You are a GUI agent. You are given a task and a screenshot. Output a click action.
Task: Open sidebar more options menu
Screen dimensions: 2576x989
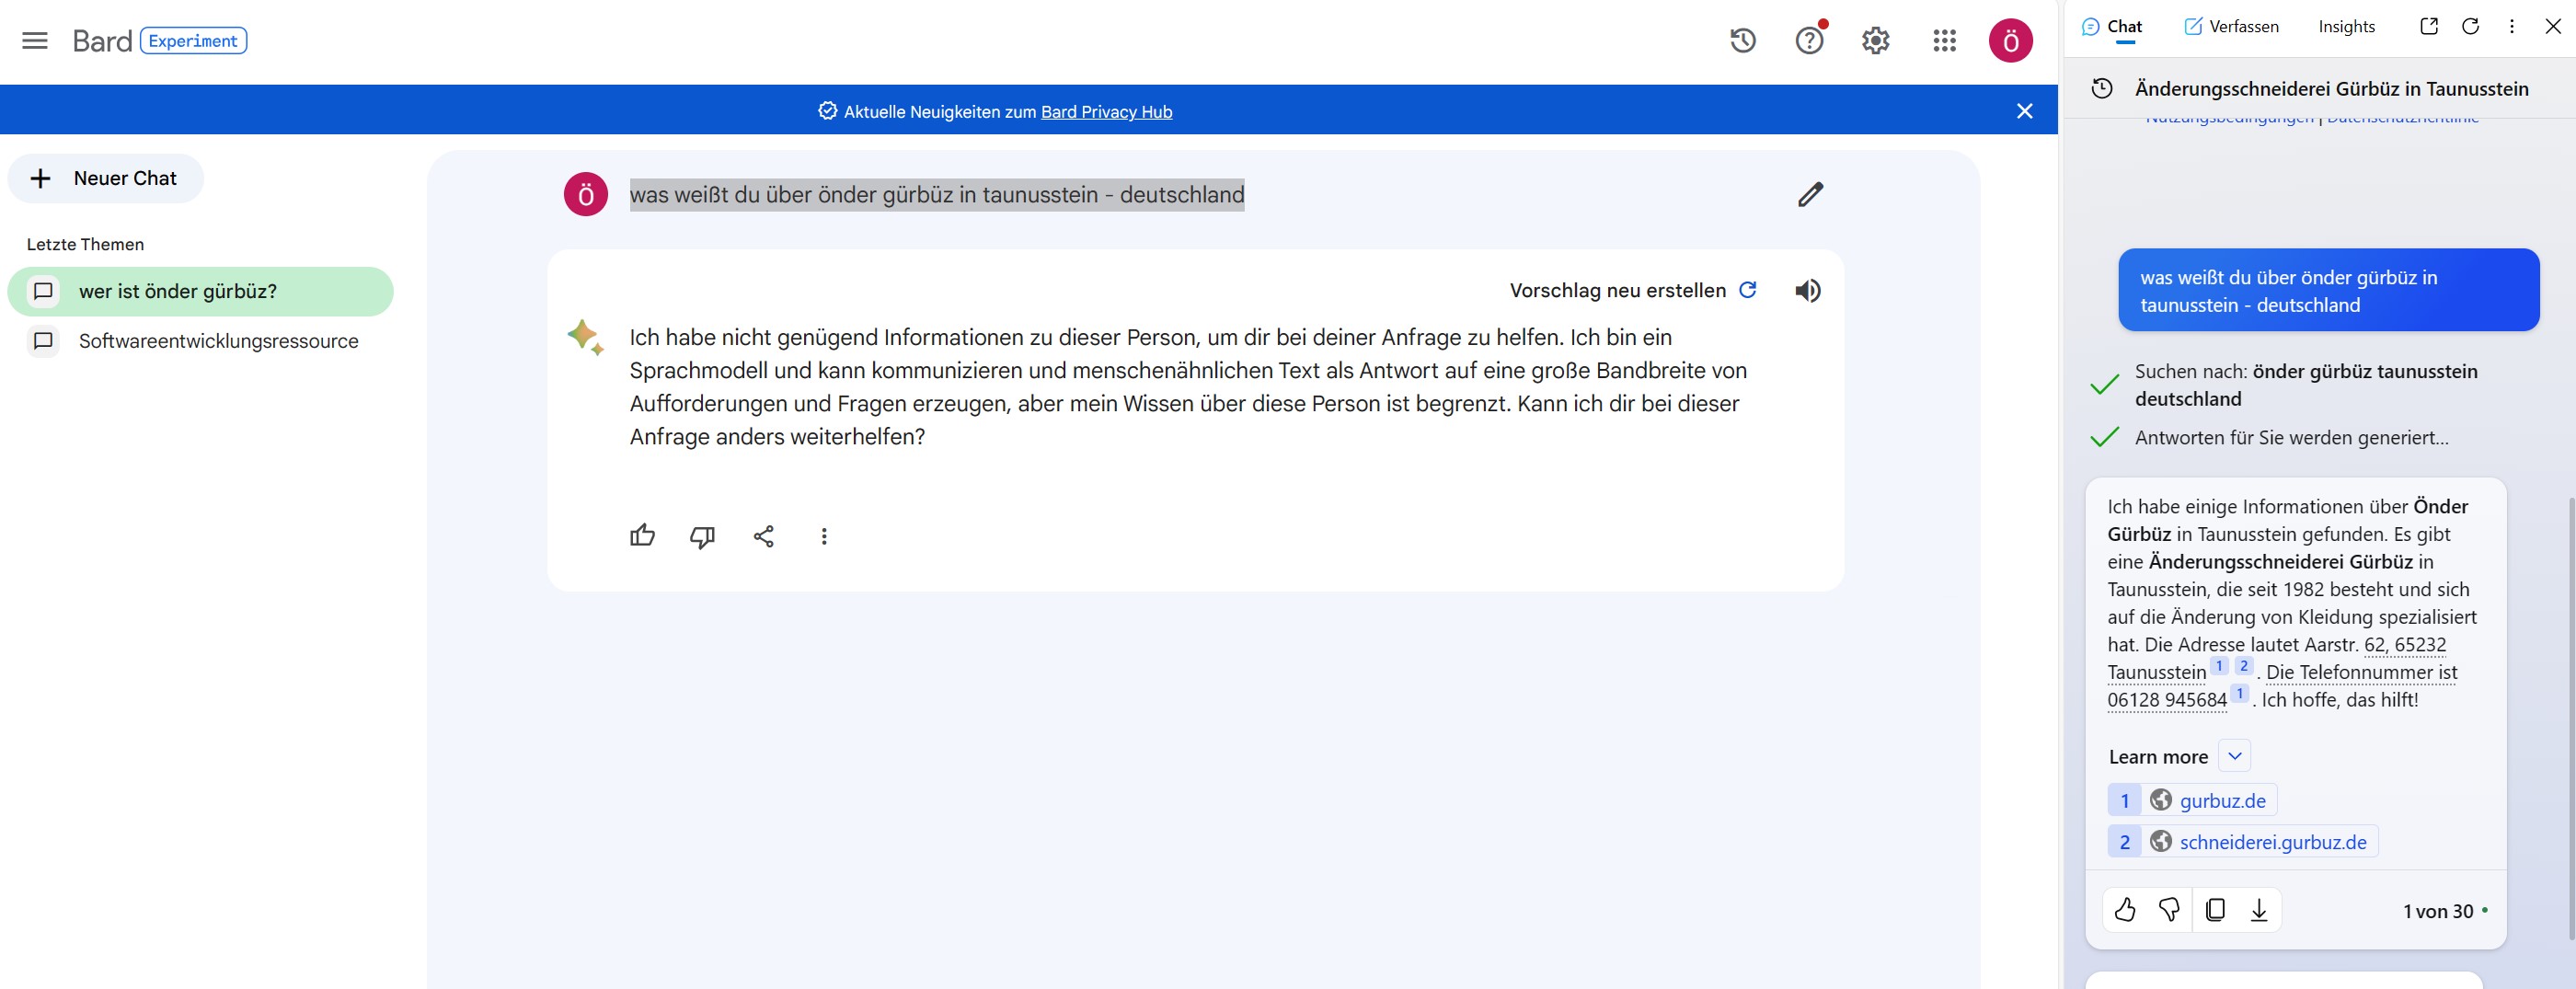pos(2511,26)
